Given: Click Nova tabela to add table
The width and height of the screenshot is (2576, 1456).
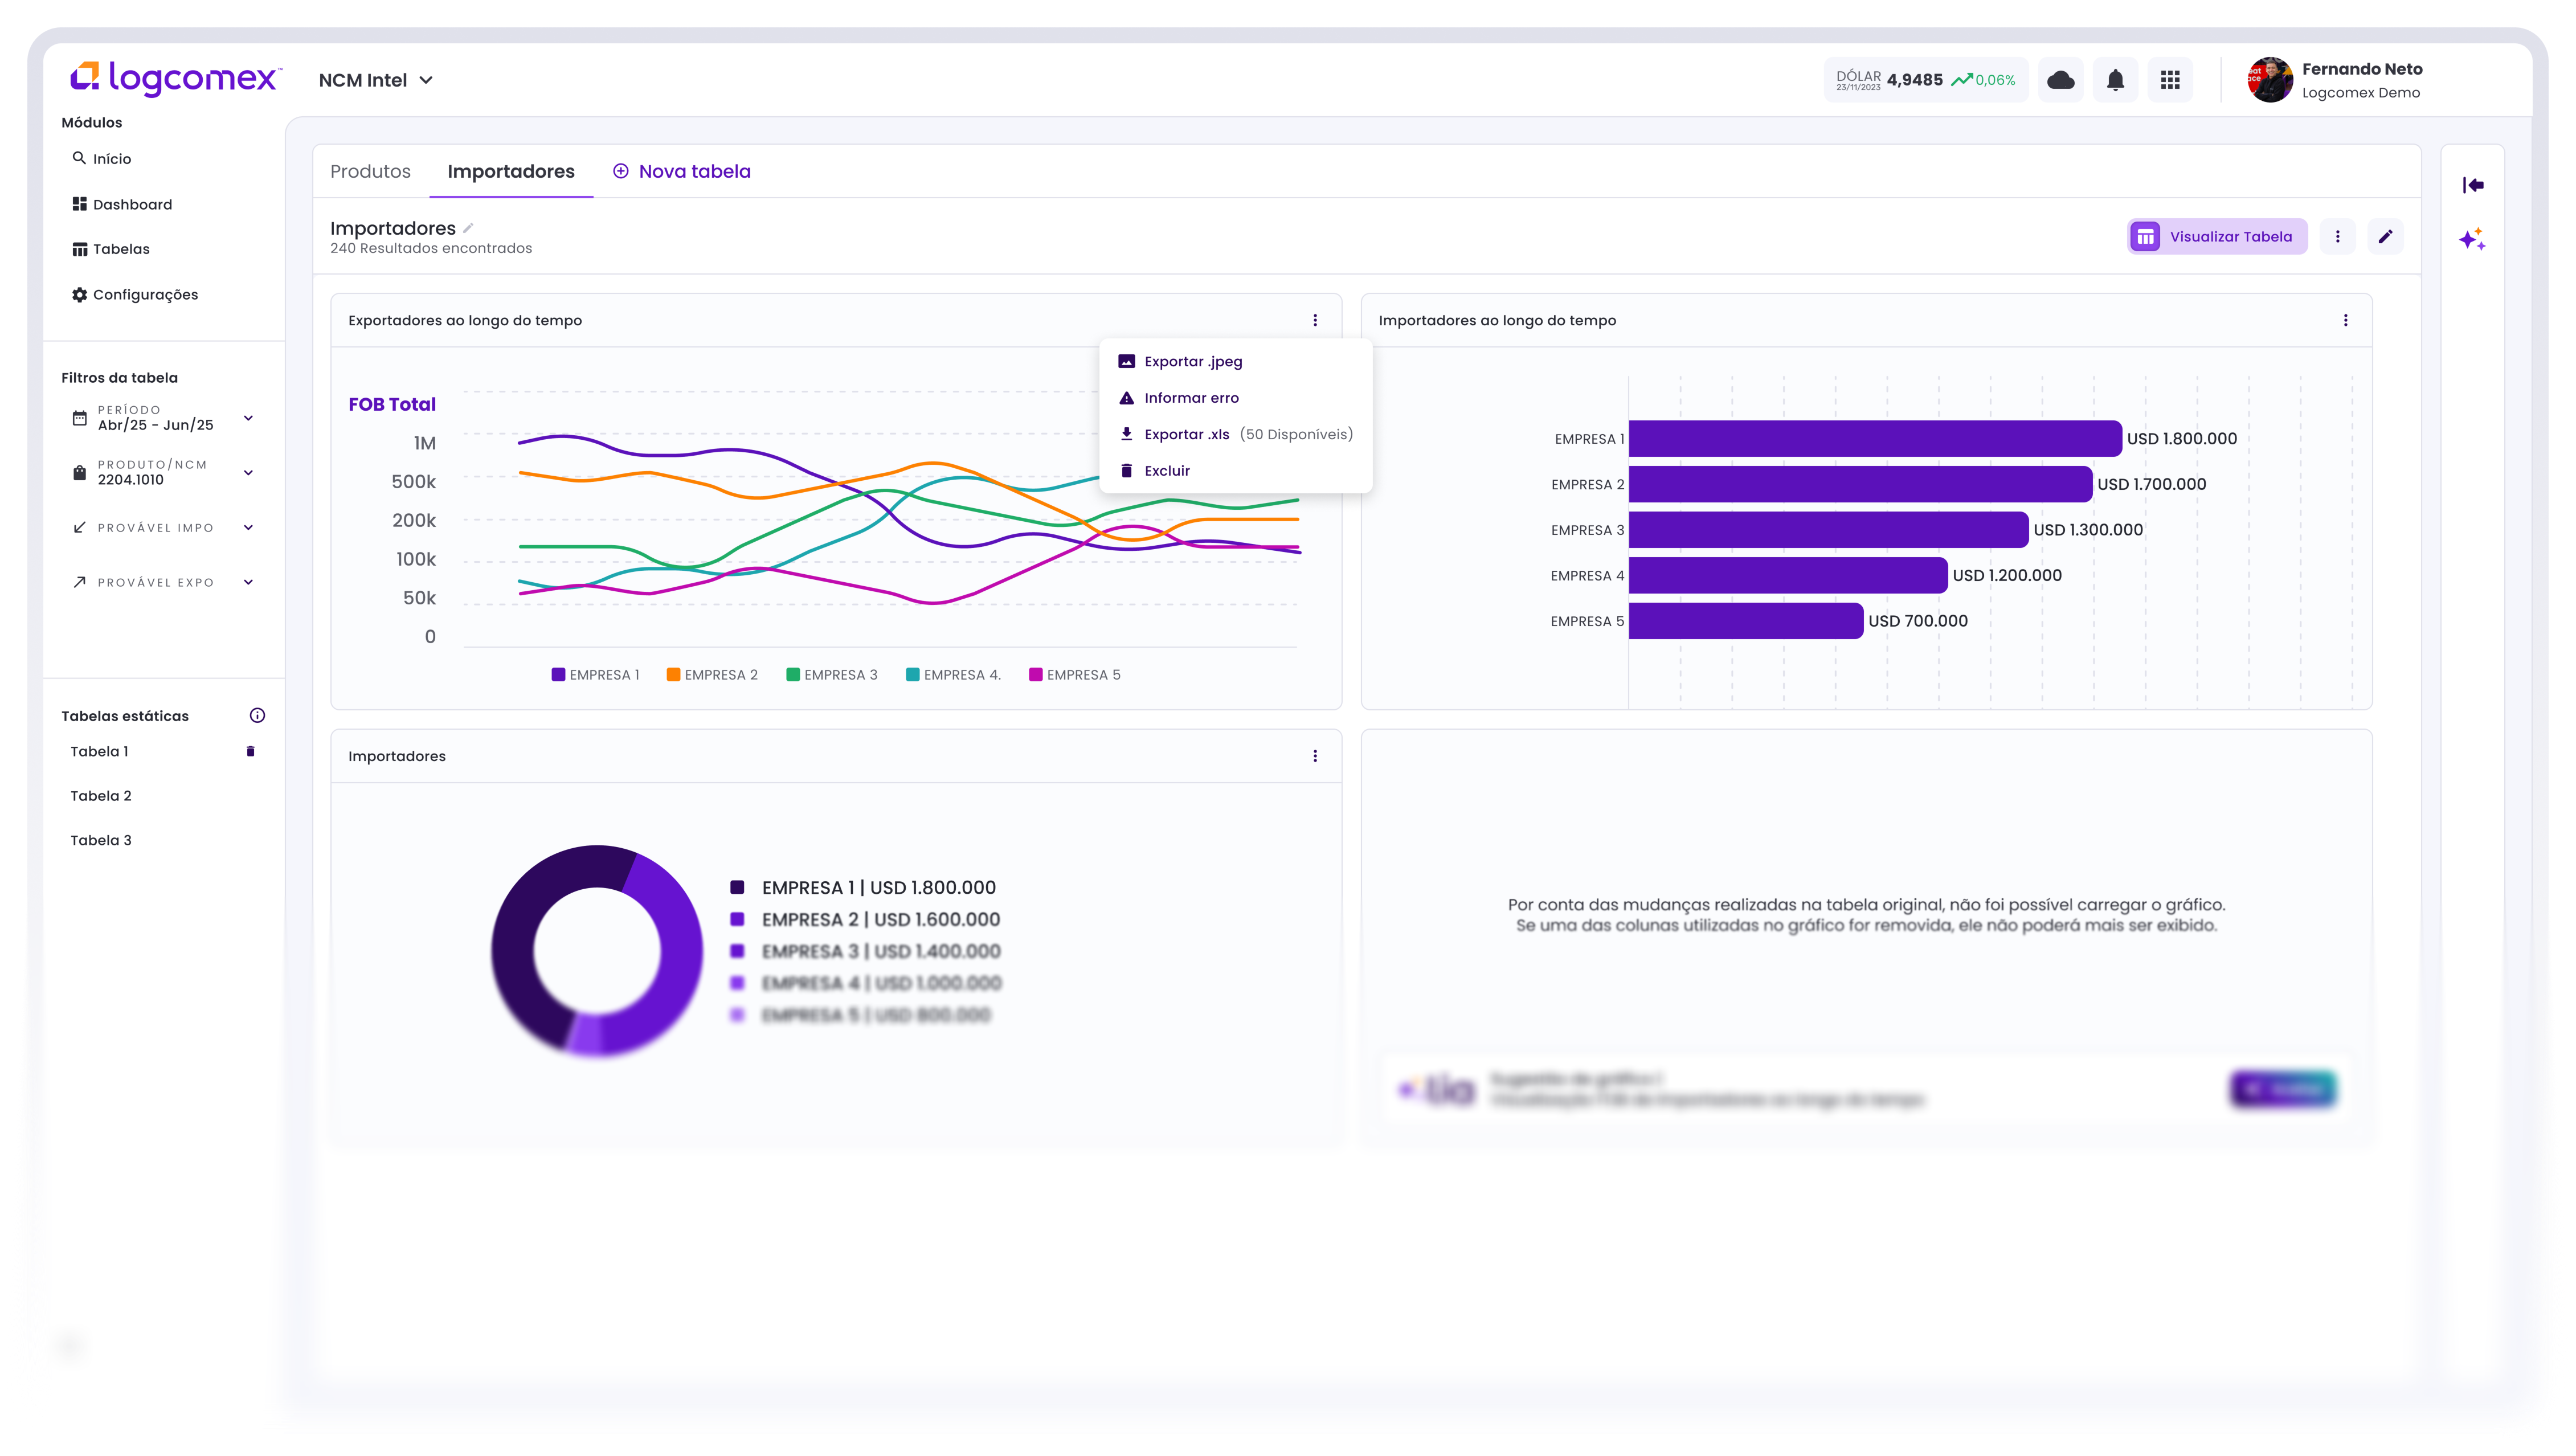Looking at the screenshot, I should 682,172.
